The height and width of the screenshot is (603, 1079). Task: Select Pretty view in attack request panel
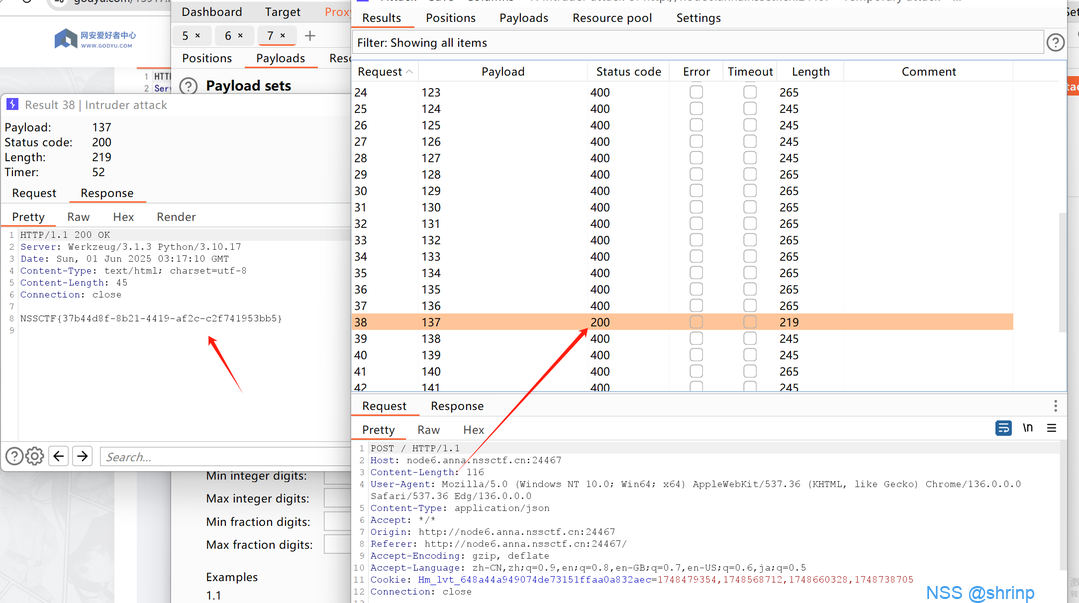pos(378,430)
